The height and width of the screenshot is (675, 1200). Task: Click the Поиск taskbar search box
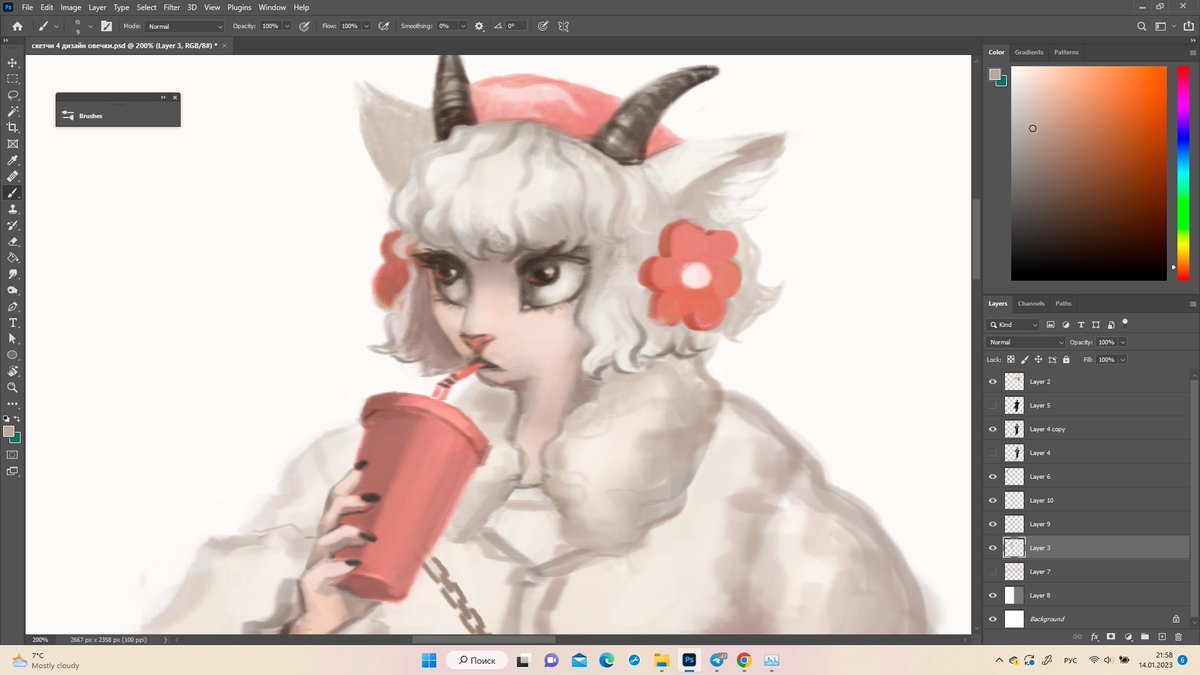[x=476, y=660]
